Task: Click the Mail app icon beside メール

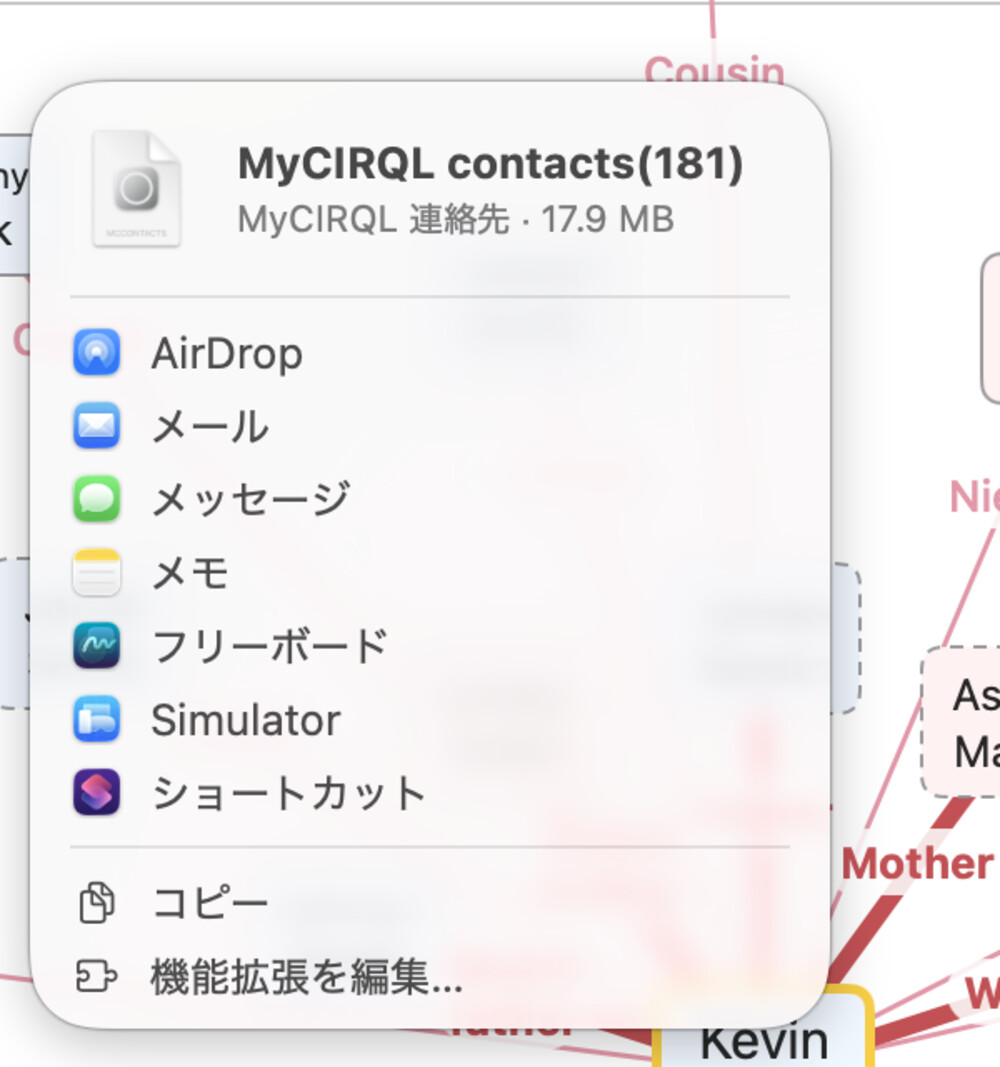Action: (x=97, y=426)
